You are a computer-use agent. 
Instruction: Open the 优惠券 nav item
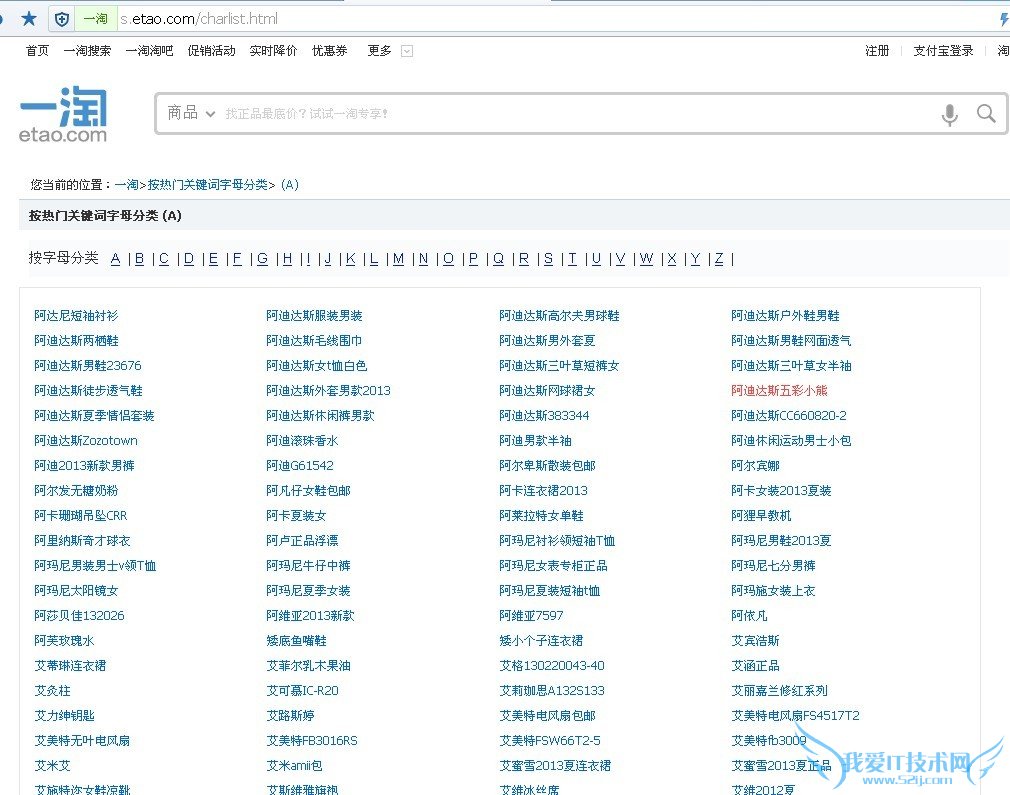pyautogui.click(x=329, y=50)
